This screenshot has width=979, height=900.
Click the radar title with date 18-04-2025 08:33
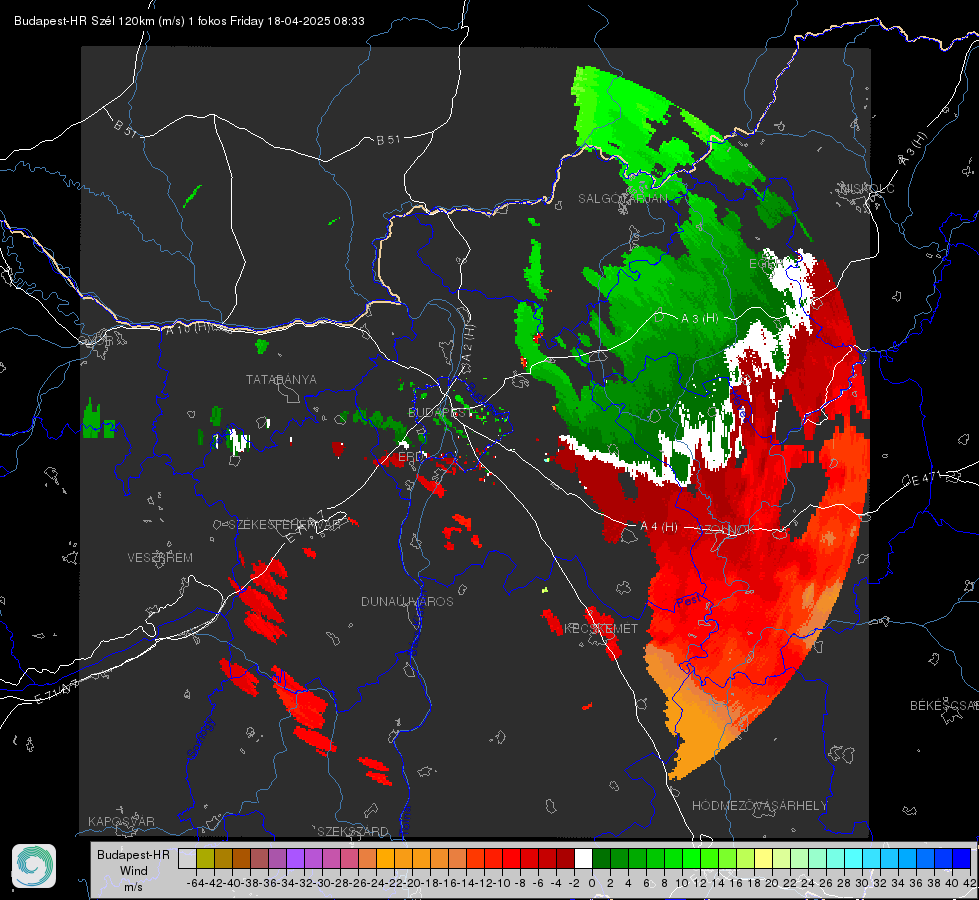pos(189,21)
